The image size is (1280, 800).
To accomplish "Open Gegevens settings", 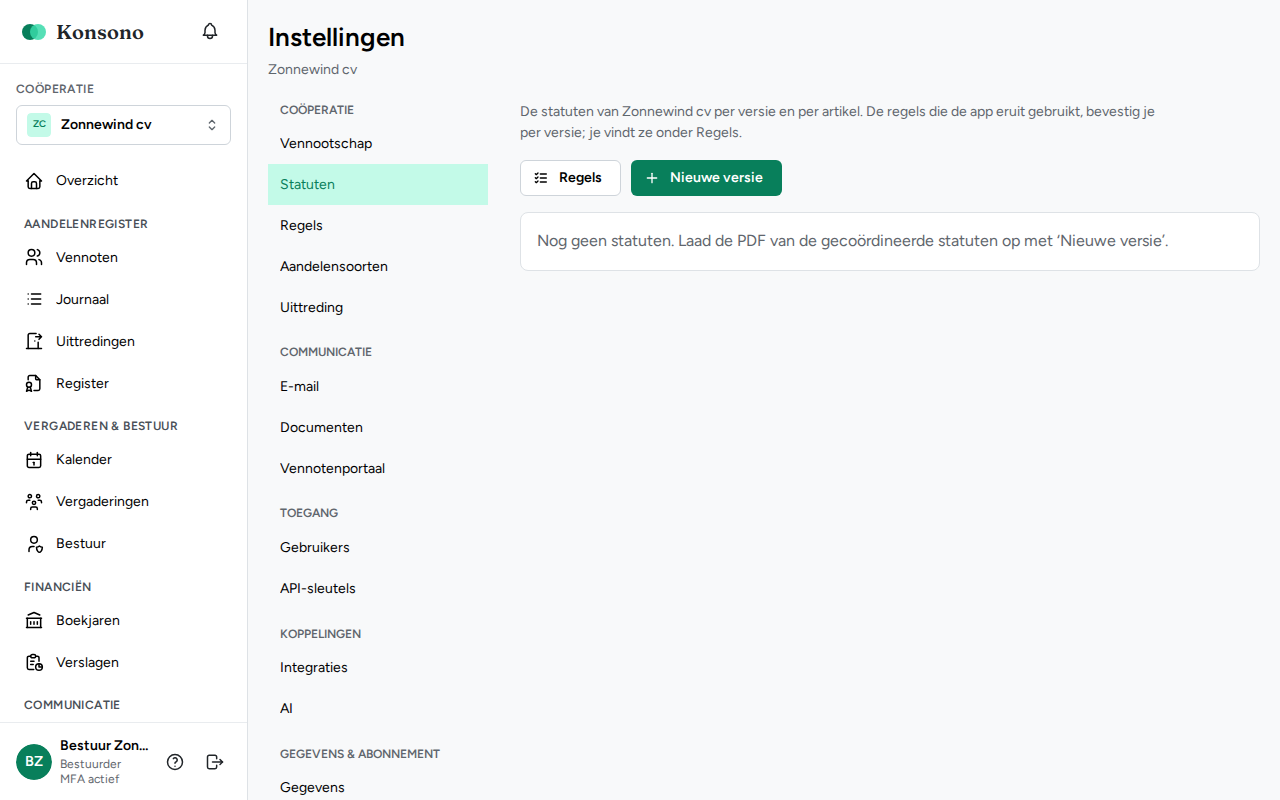I will point(378,788).
